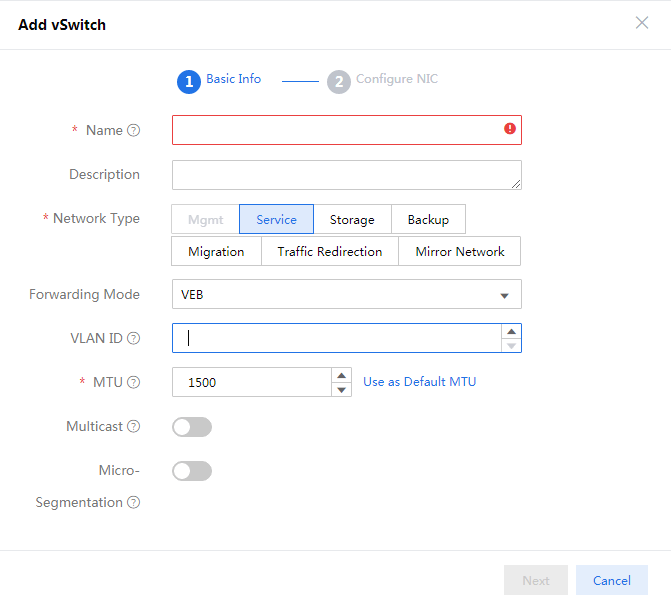Click into the Description text area

point(347,175)
